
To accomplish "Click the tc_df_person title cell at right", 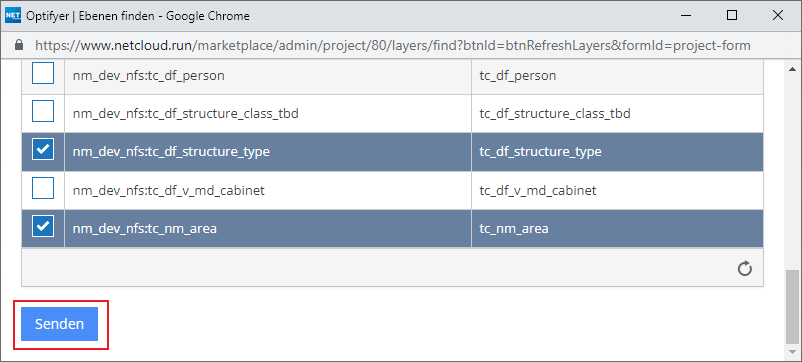I will [x=617, y=76].
